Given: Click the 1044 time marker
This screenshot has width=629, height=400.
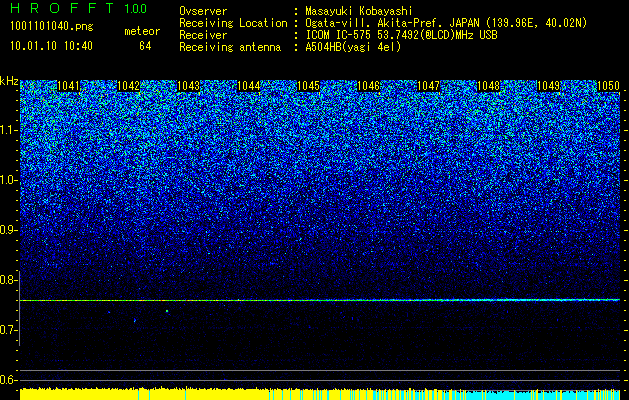Looking at the screenshot, I should click(x=248, y=86).
